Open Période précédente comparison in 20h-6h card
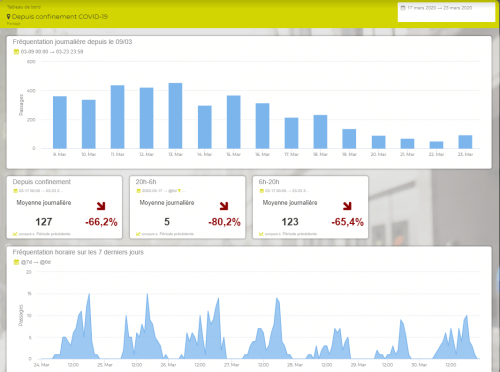Viewport: 500px width, 372px height. 176,234
